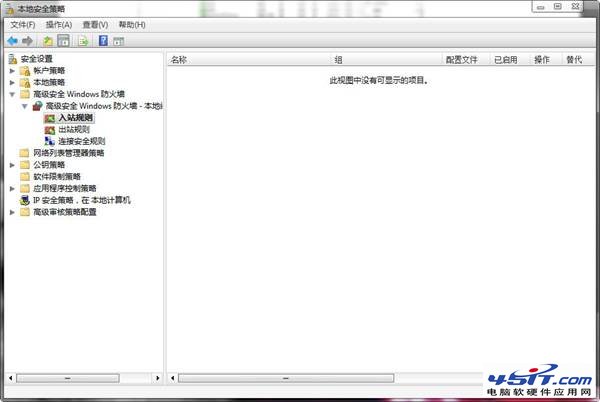Image resolution: width=600 pixels, height=402 pixels.
Task: Sort by the 配置文件 column header
Action: click(x=466, y=60)
